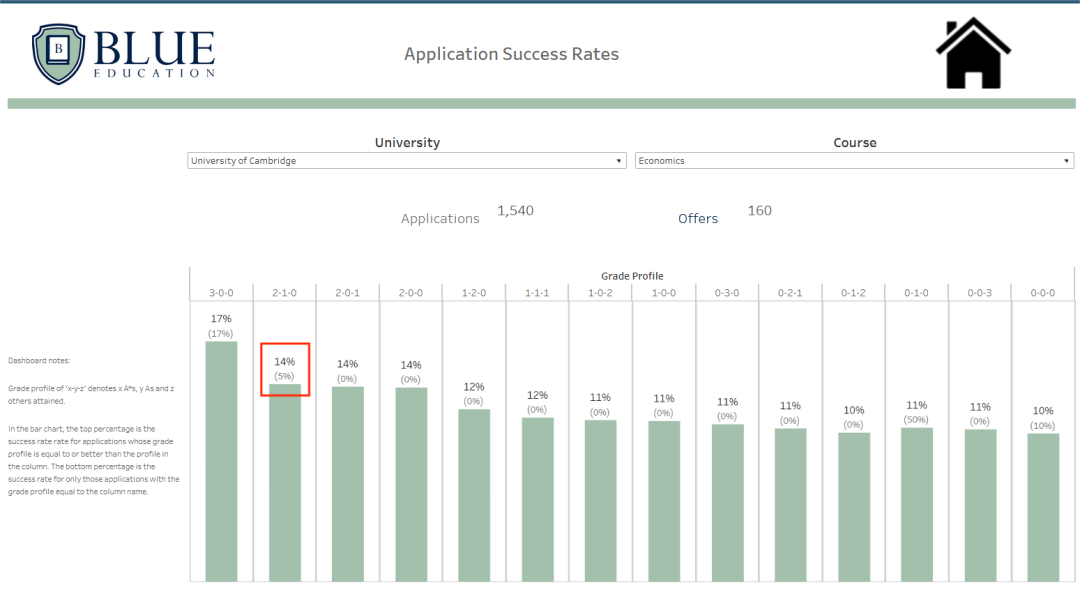Click the 1-1-1 column header
Viewport: 1080px width, 594px height.
(x=537, y=293)
